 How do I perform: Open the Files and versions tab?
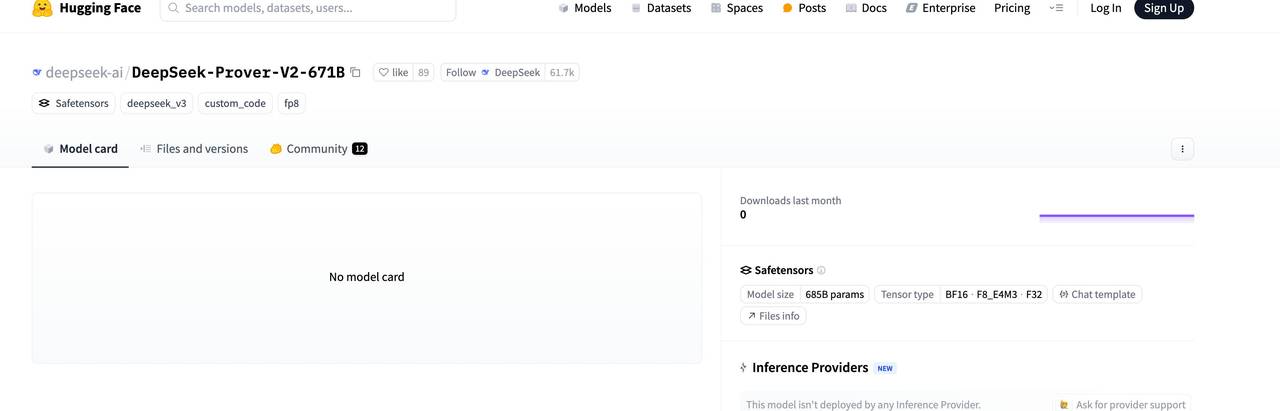[194, 149]
